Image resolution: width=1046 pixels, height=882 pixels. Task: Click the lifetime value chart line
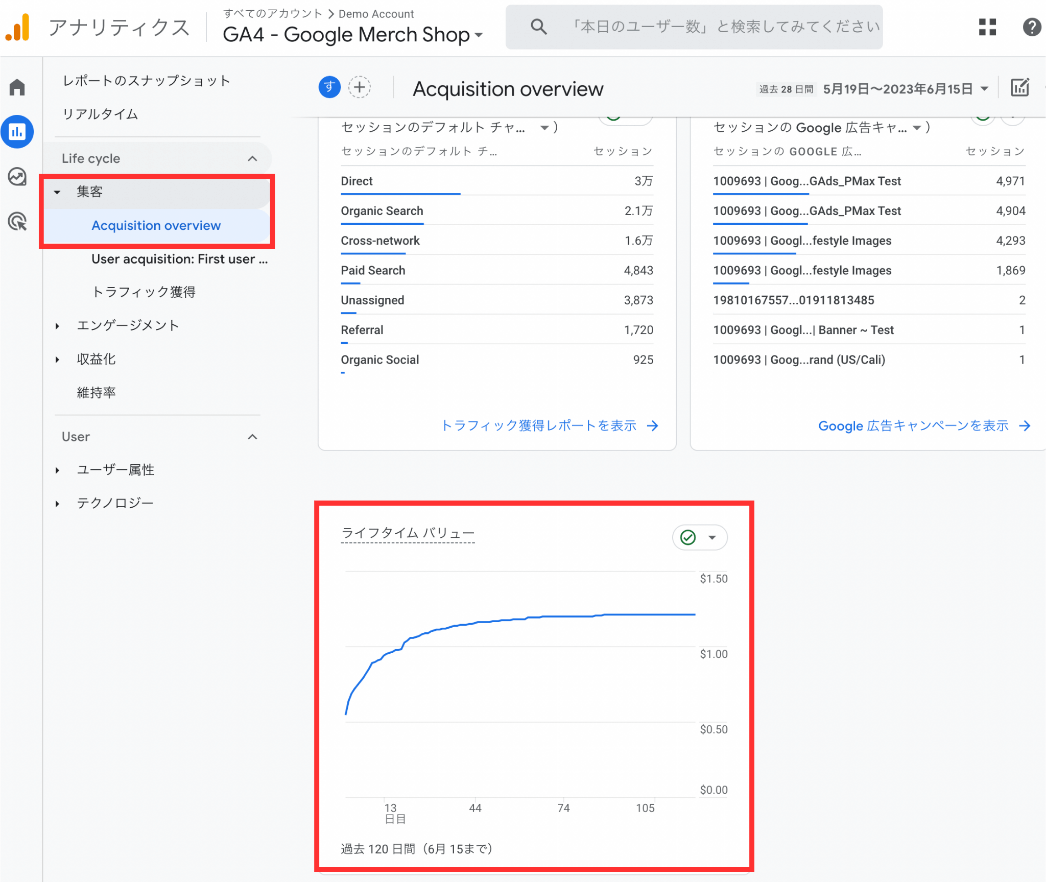520,619
